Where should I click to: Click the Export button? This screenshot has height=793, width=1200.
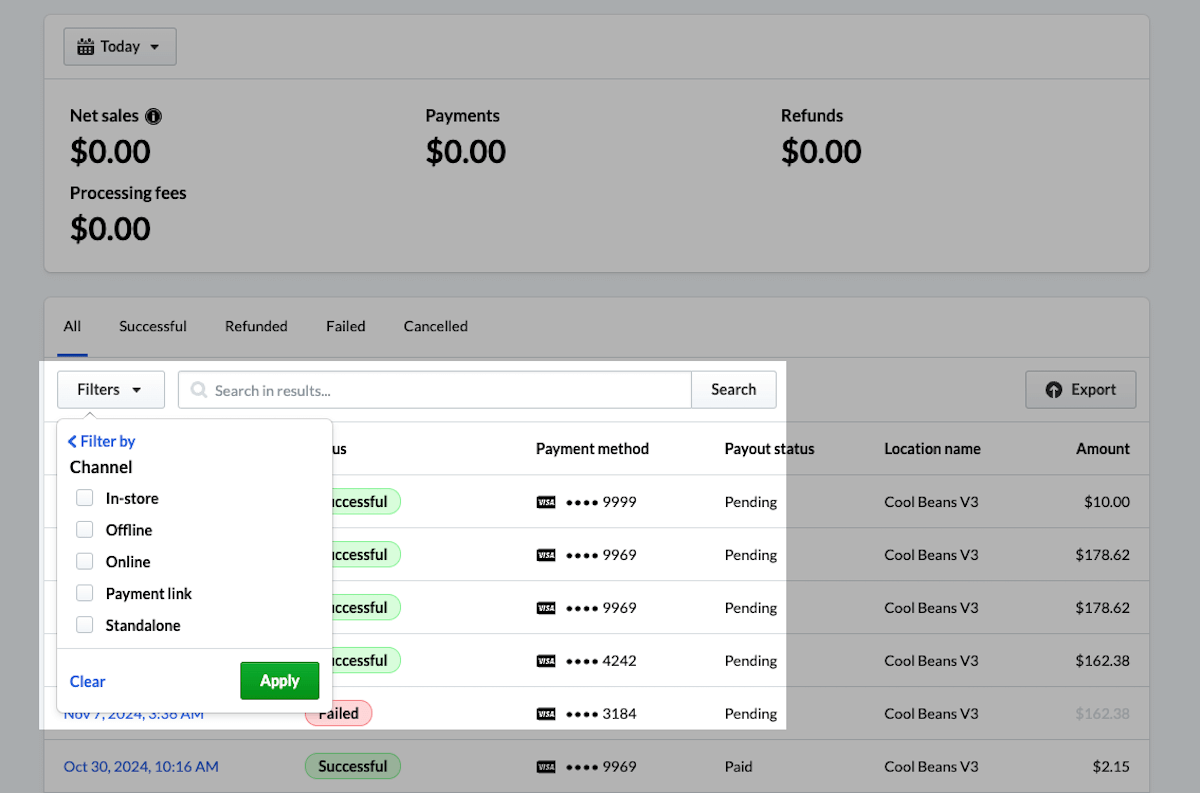[1081, 390]
